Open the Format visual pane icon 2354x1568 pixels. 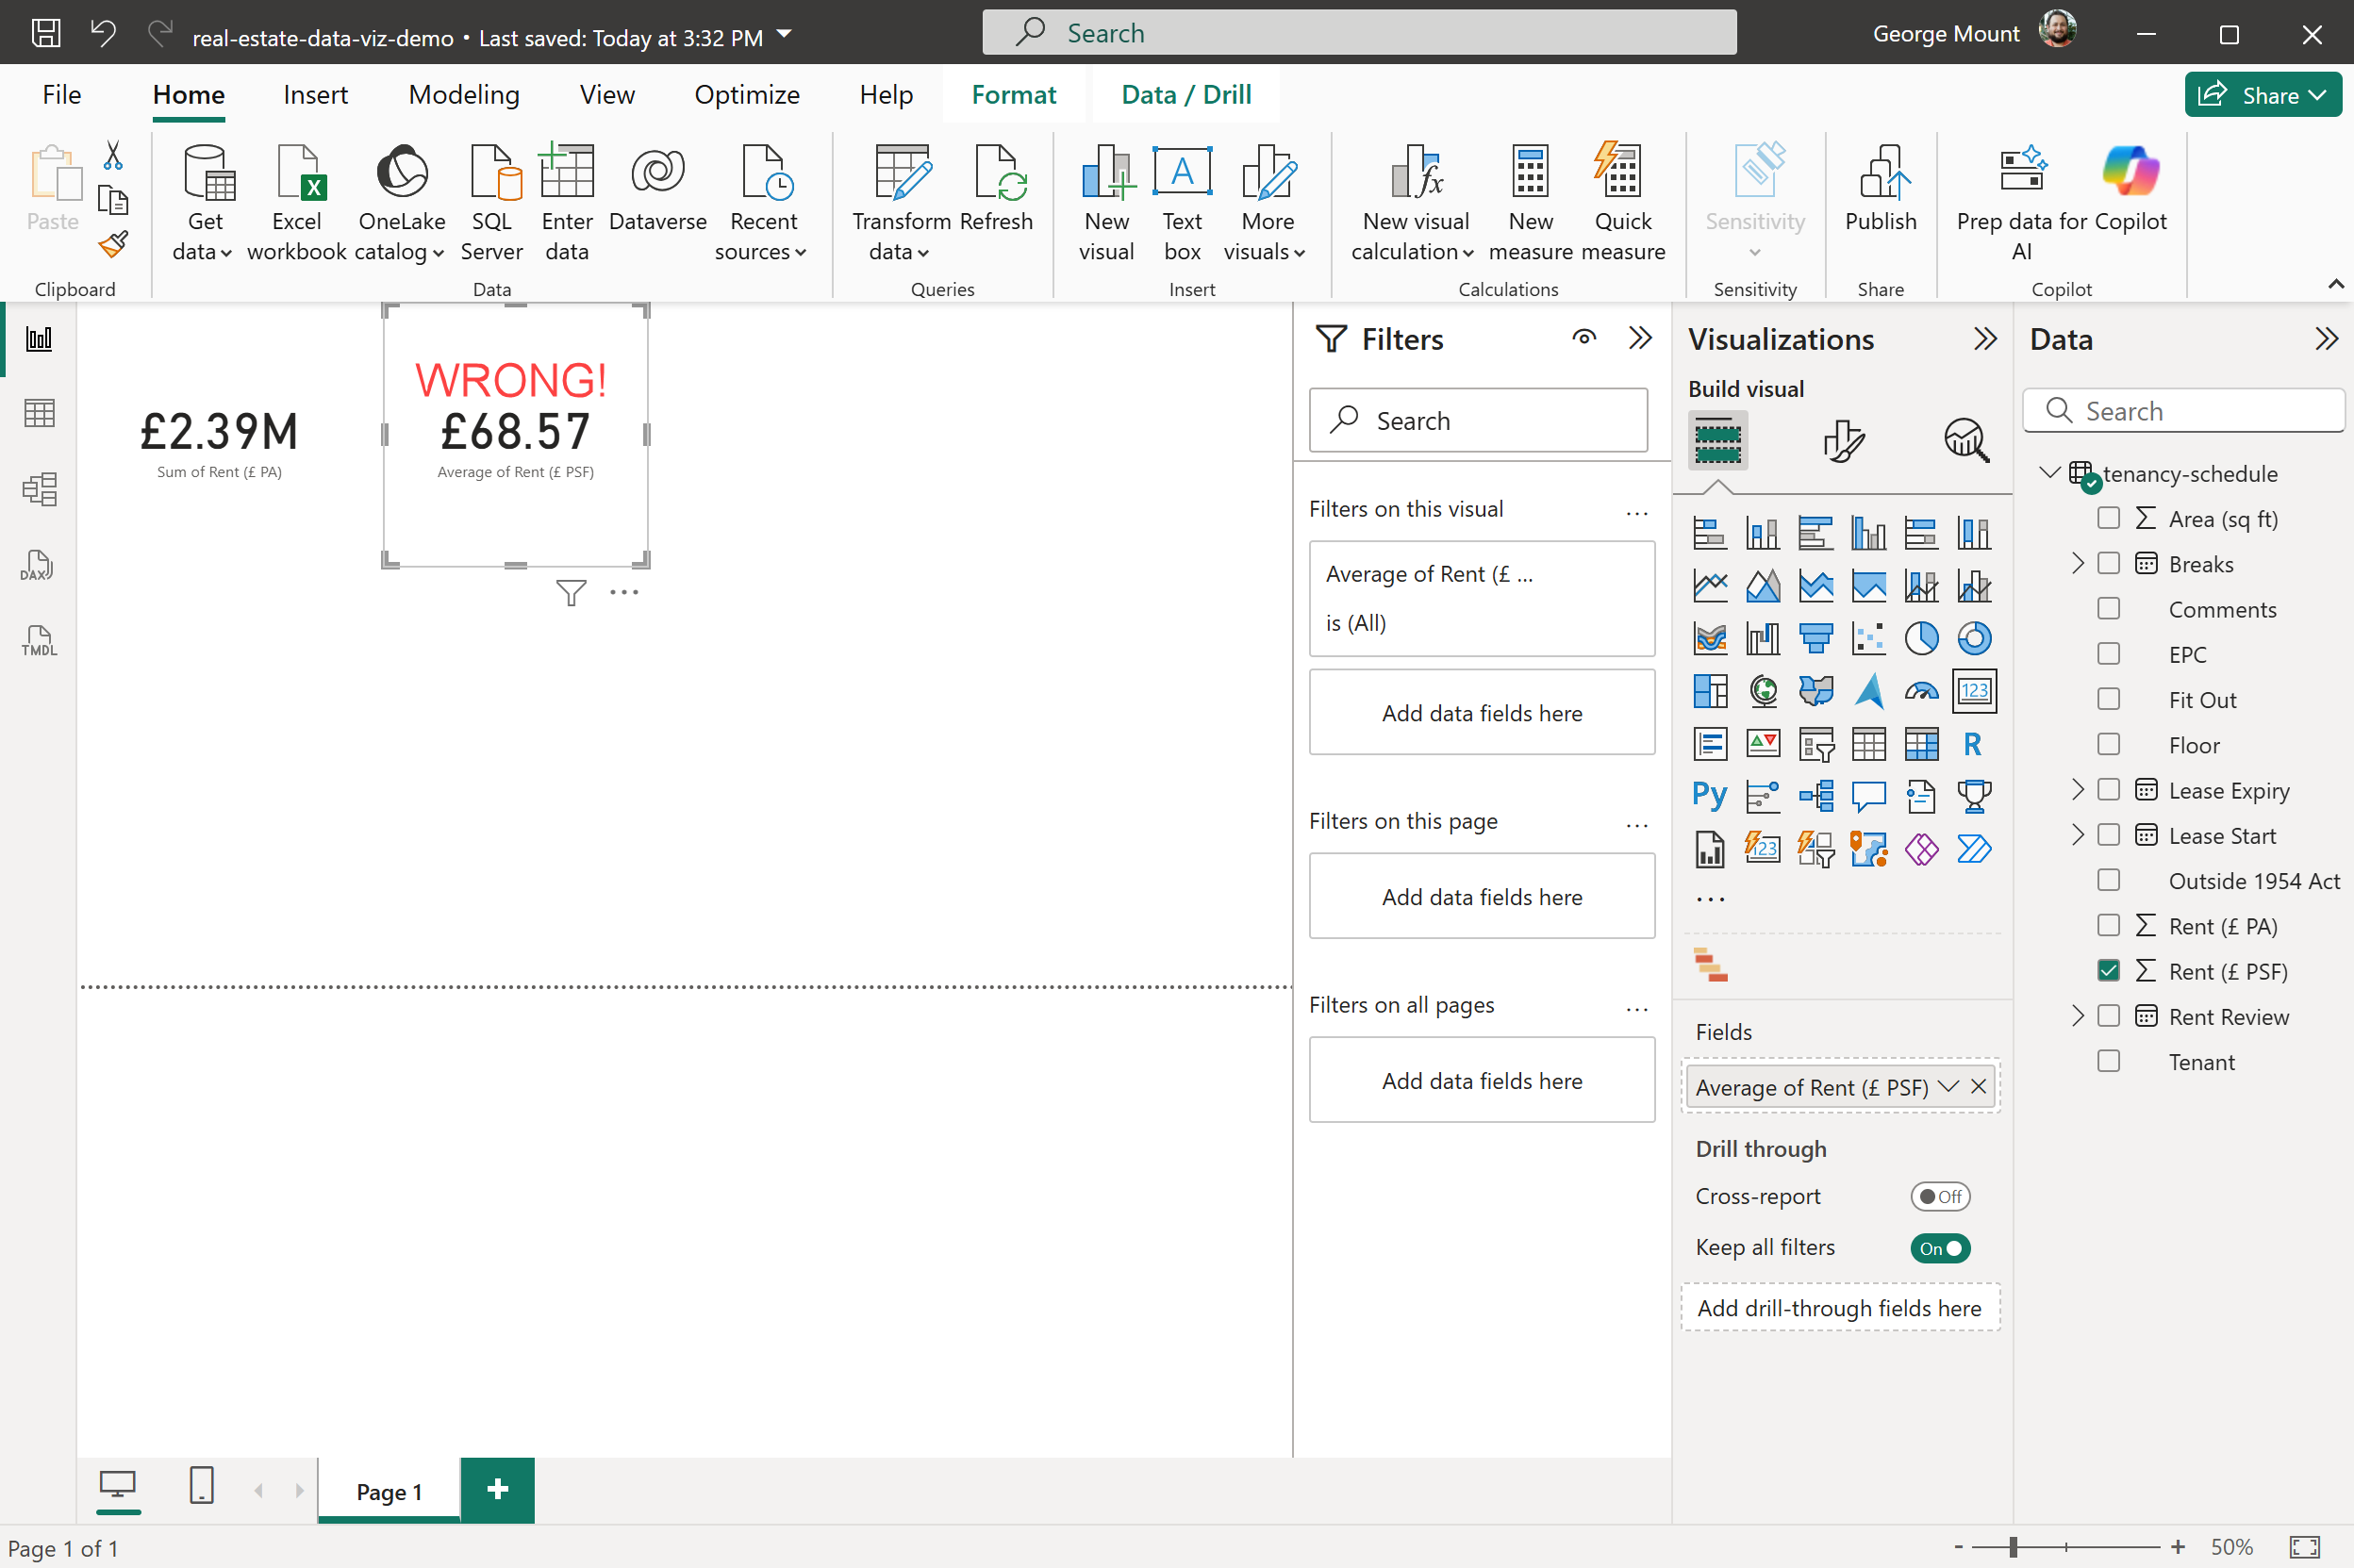[x=1842, y=441]
